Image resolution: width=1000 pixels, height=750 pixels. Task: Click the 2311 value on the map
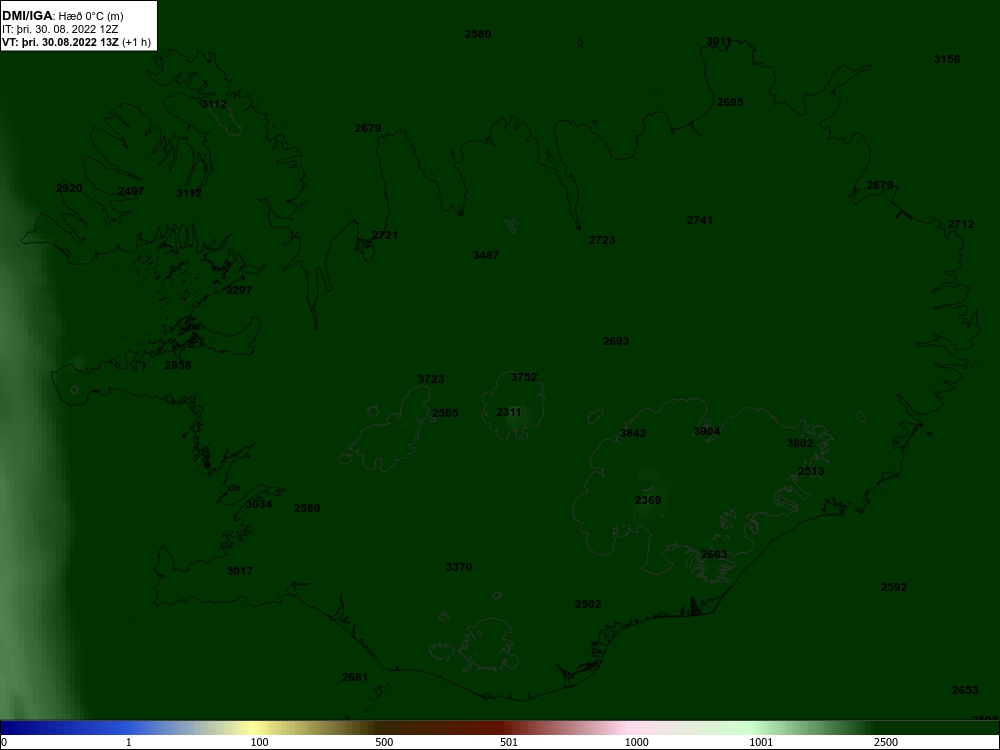tap(509, 413)
